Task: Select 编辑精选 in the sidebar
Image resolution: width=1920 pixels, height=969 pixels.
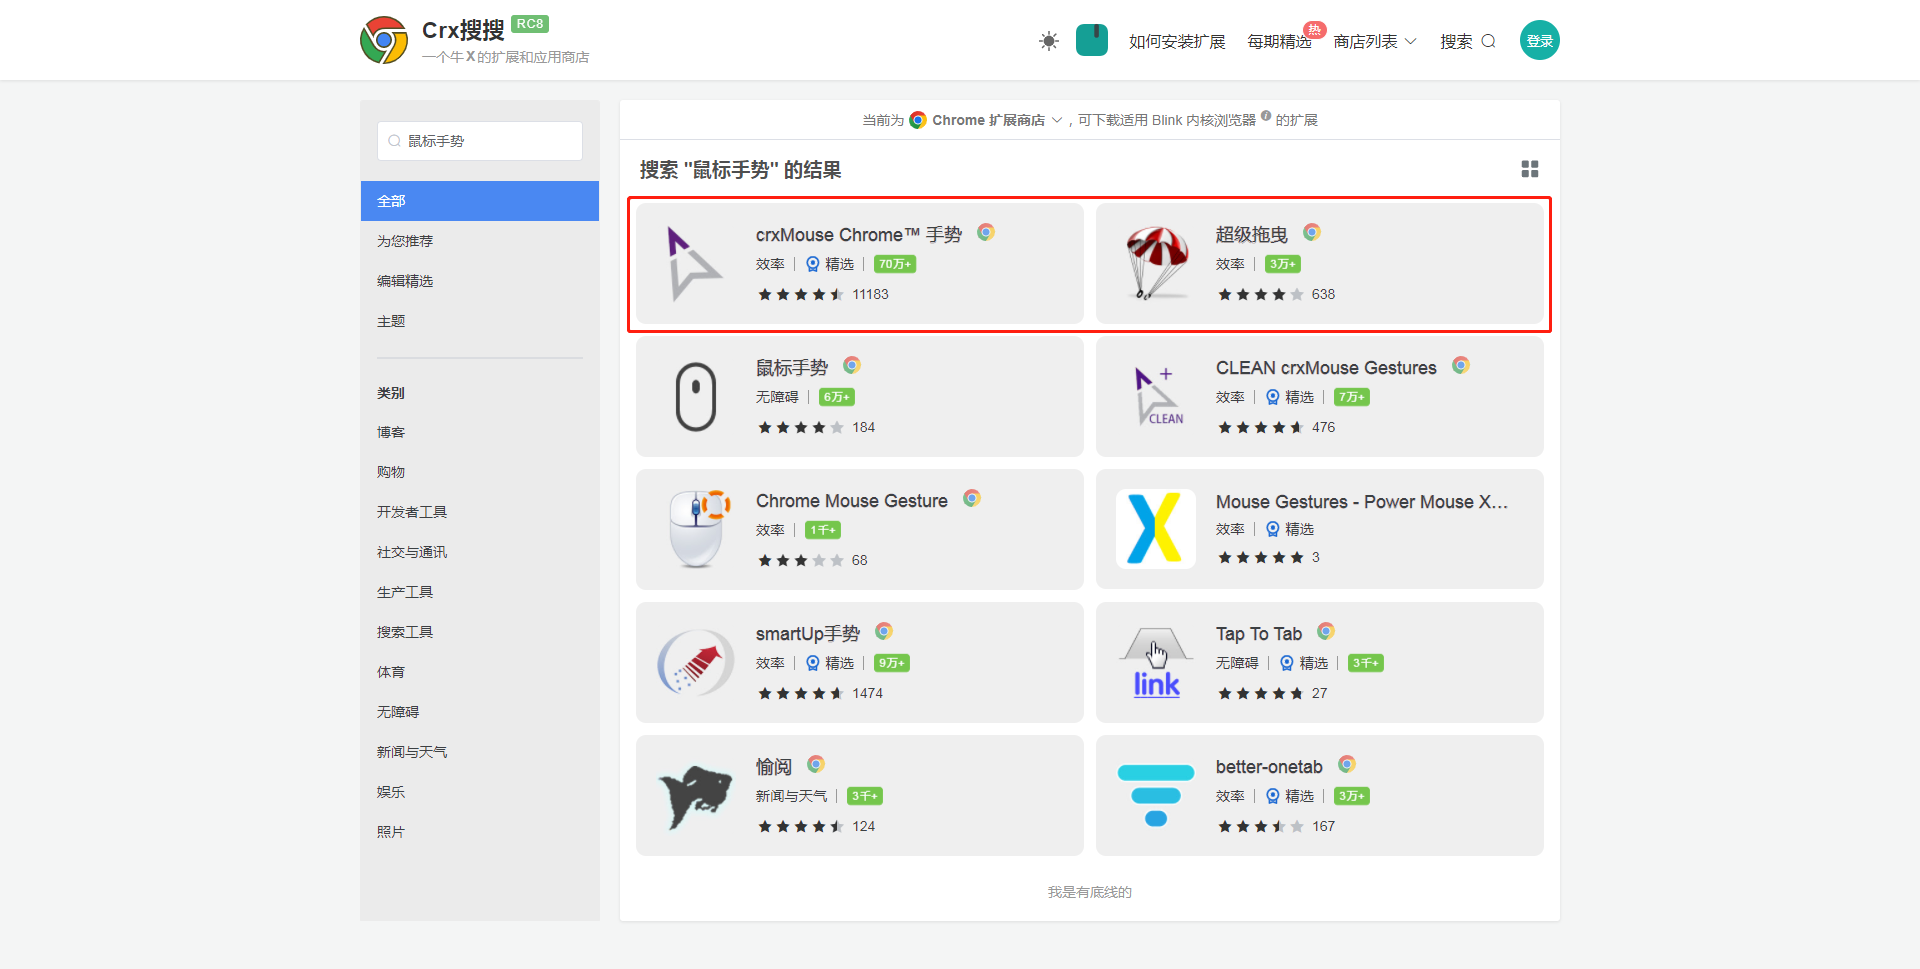Action: tap(405, 281)
